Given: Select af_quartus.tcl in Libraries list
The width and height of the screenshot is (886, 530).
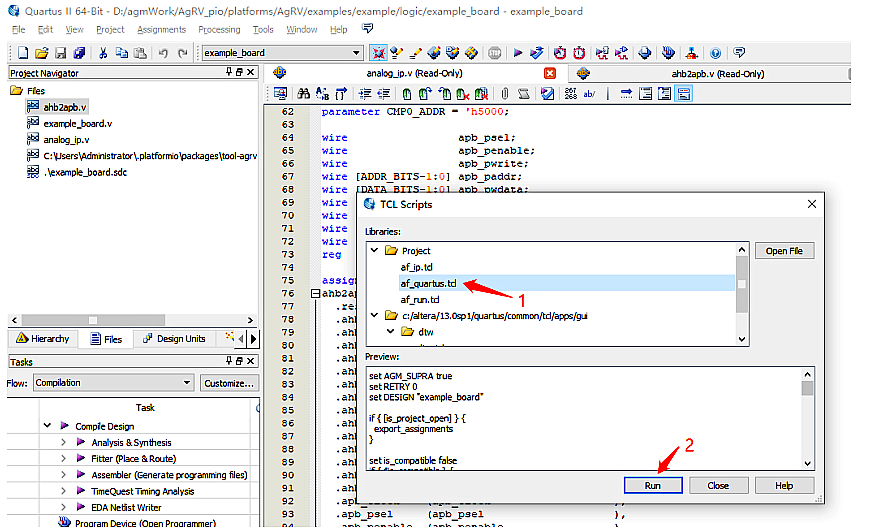Looking at the screenshot, I should pyautogui.click(x=428, y=283).
